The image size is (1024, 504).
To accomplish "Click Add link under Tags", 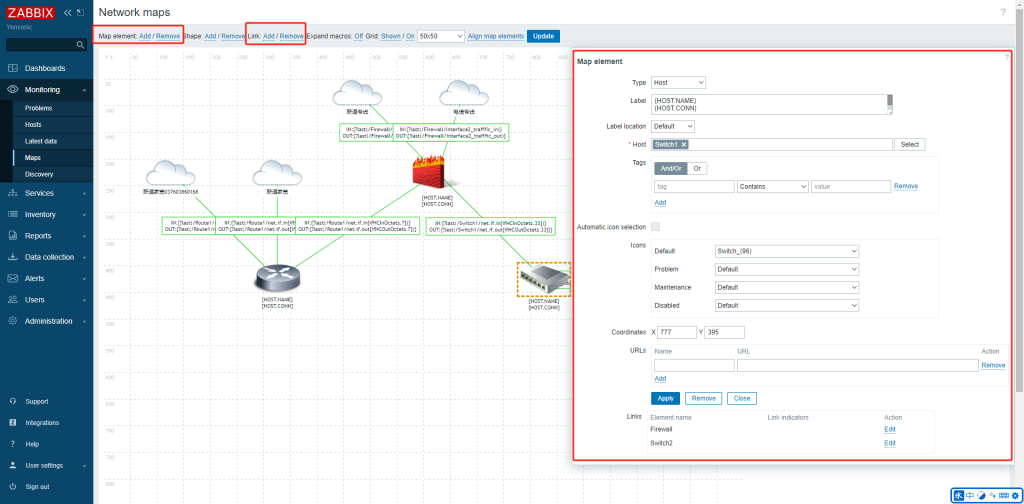I will [x=660, y=203].
